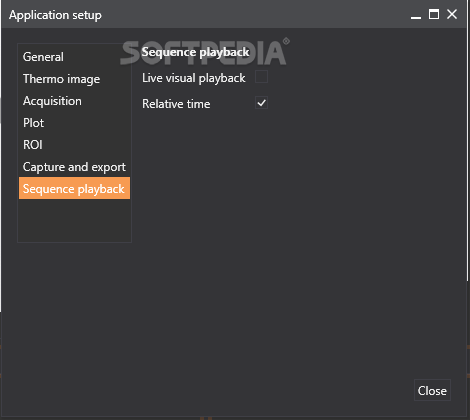
Task: Uncheck the Relative time checkbox
Action: (x=261, y=103)
